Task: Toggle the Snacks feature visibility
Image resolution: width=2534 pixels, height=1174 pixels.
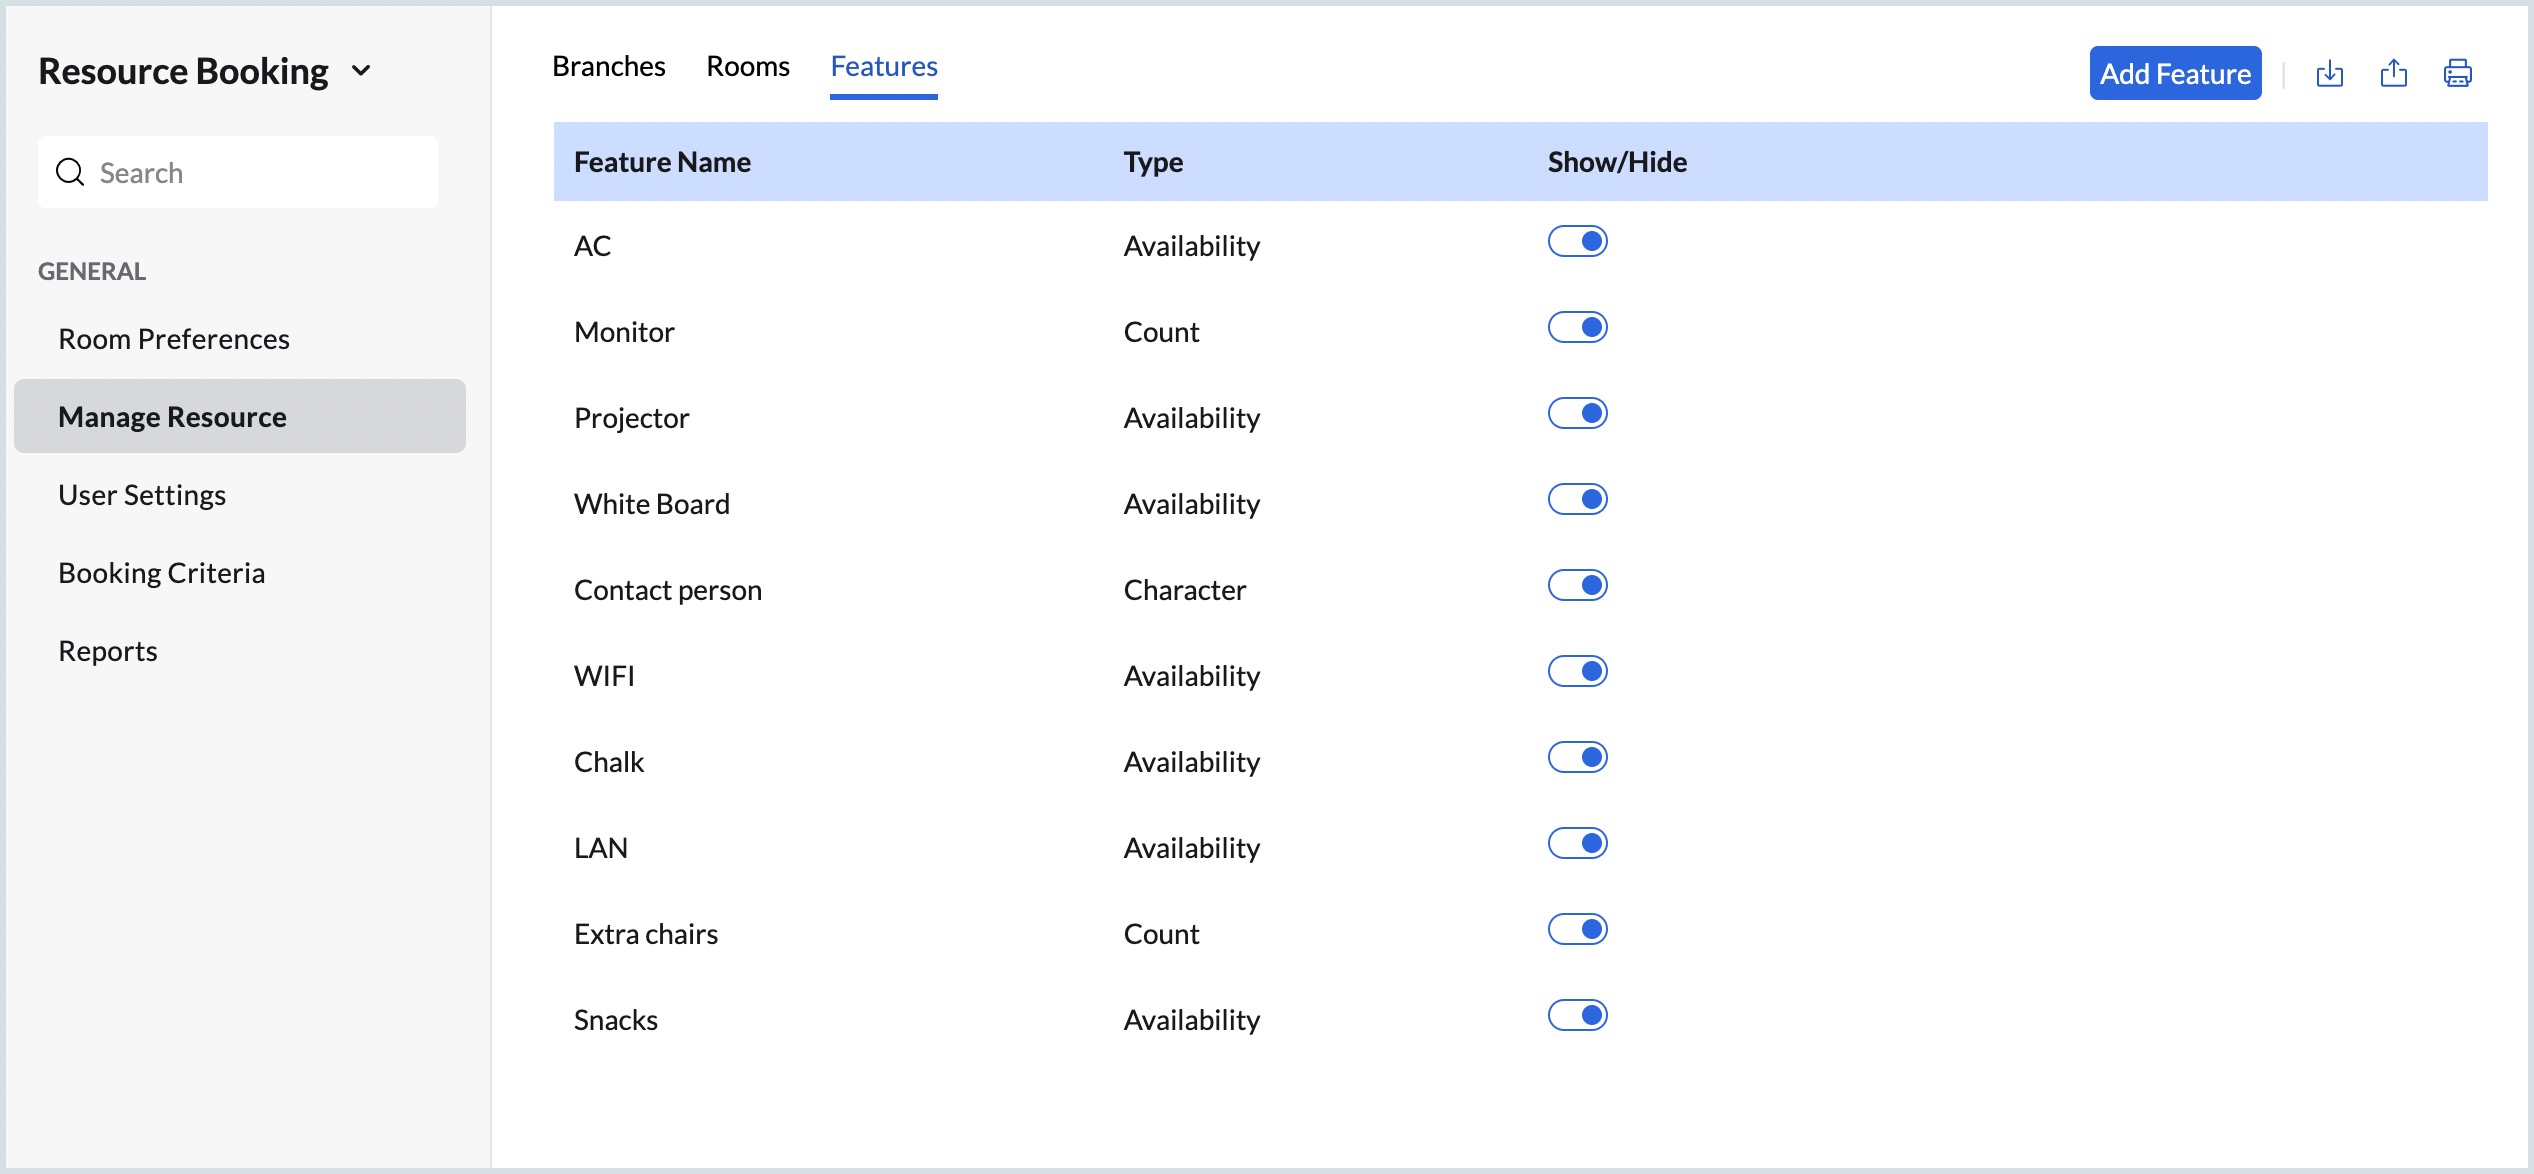Action: 1577,1015
